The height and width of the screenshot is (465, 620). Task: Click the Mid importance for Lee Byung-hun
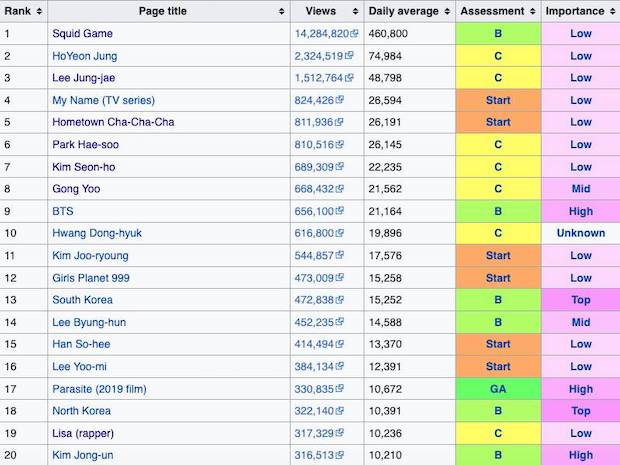click(x=580, y=322)
